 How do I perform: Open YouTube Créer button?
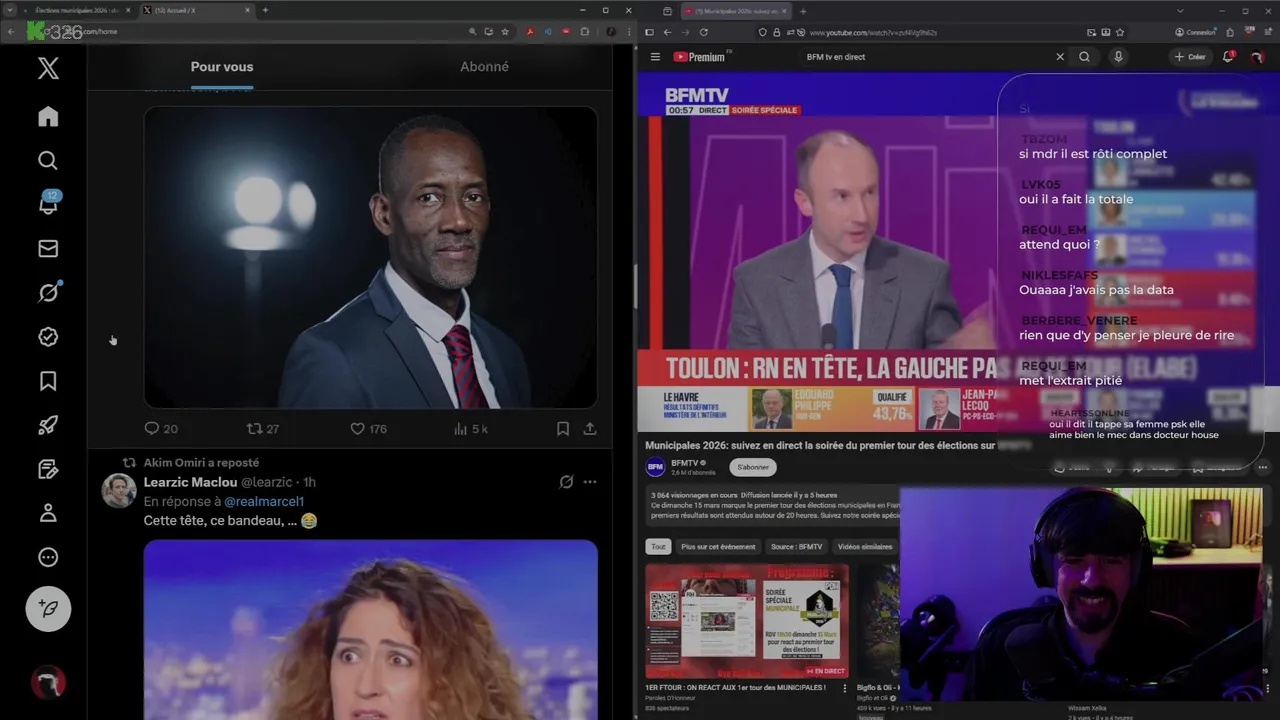[1190, 57]
